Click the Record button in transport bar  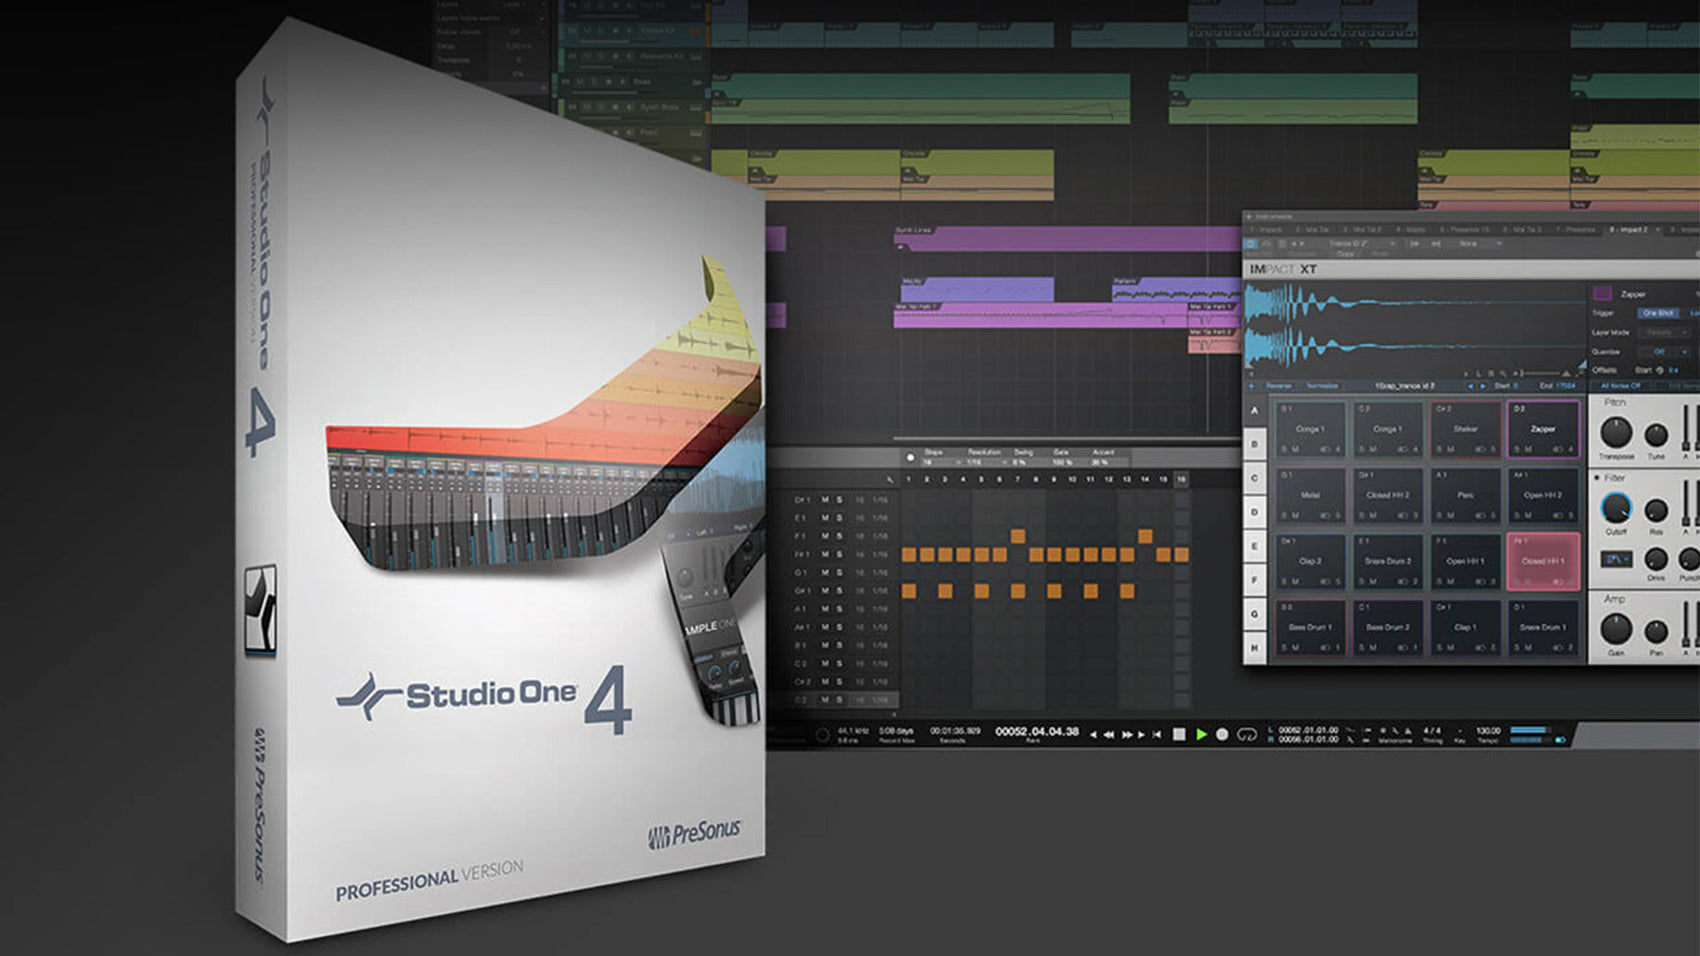pyautogui.click(x=1221, y=734)
